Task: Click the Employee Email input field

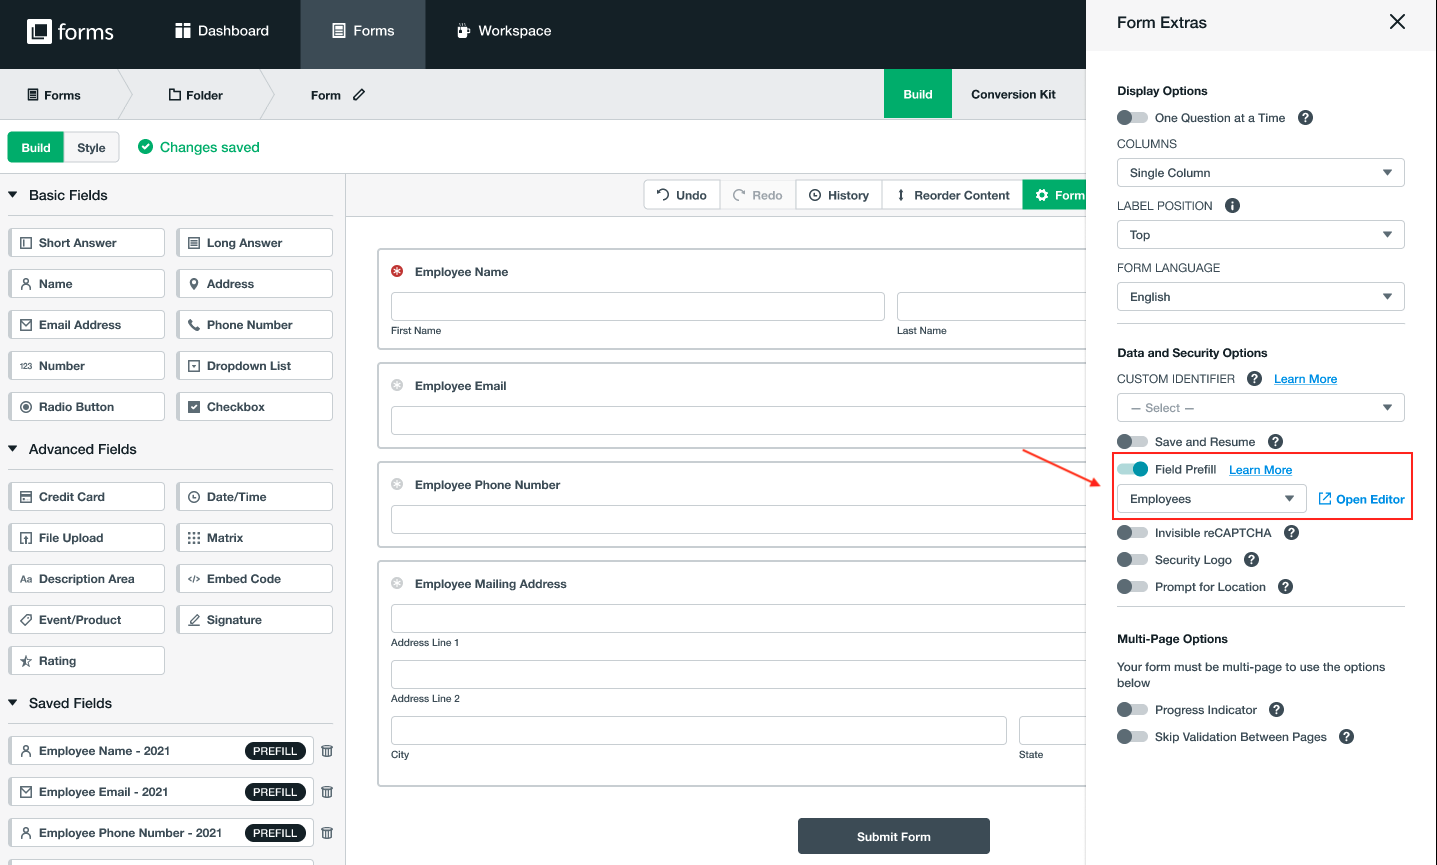Action: 738,421
